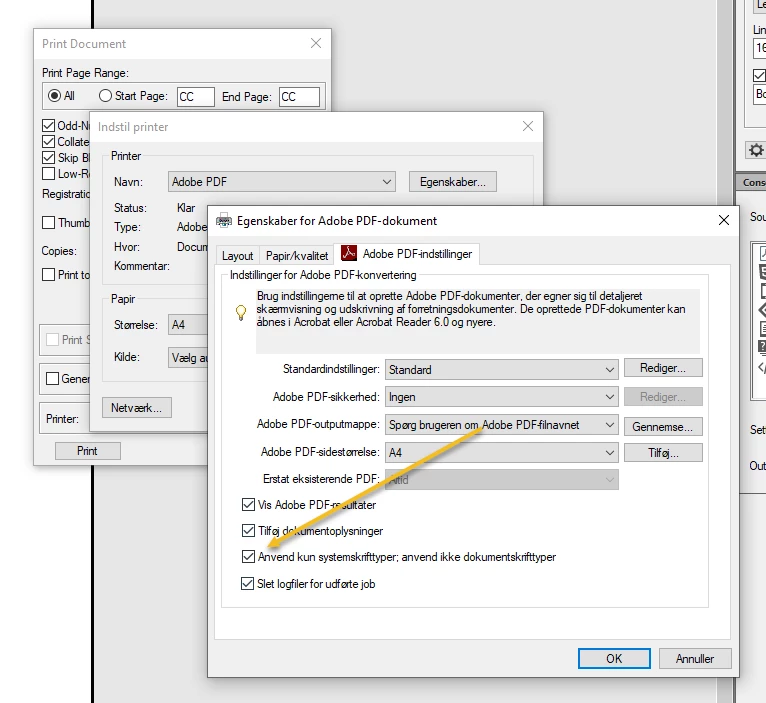Open the Adobe PDF-sidestørrelse dropdown
Viewport: 766px width, 703px height.
(x=502, y=452)
